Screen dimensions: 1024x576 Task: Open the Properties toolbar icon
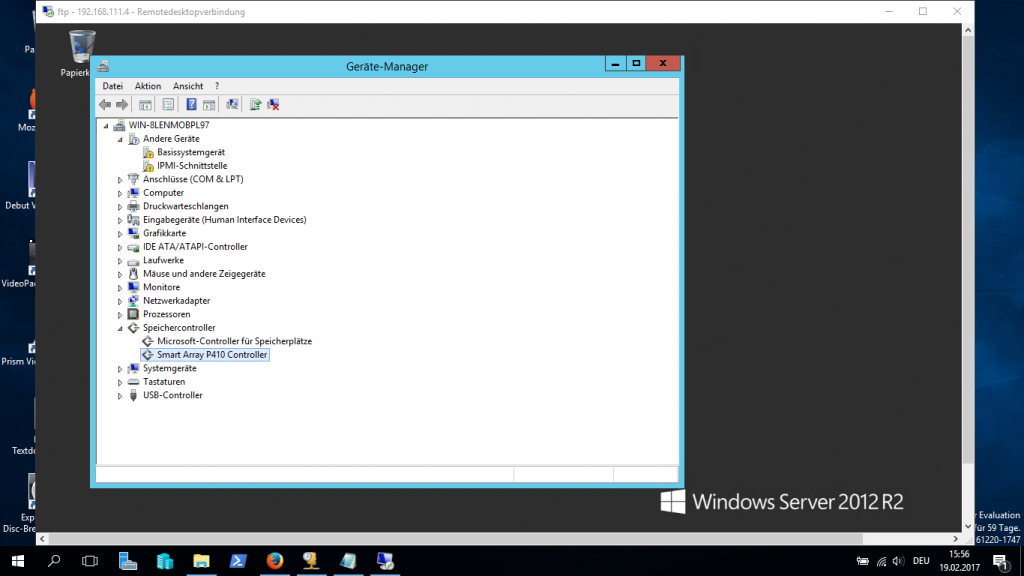tap(168, 104)
